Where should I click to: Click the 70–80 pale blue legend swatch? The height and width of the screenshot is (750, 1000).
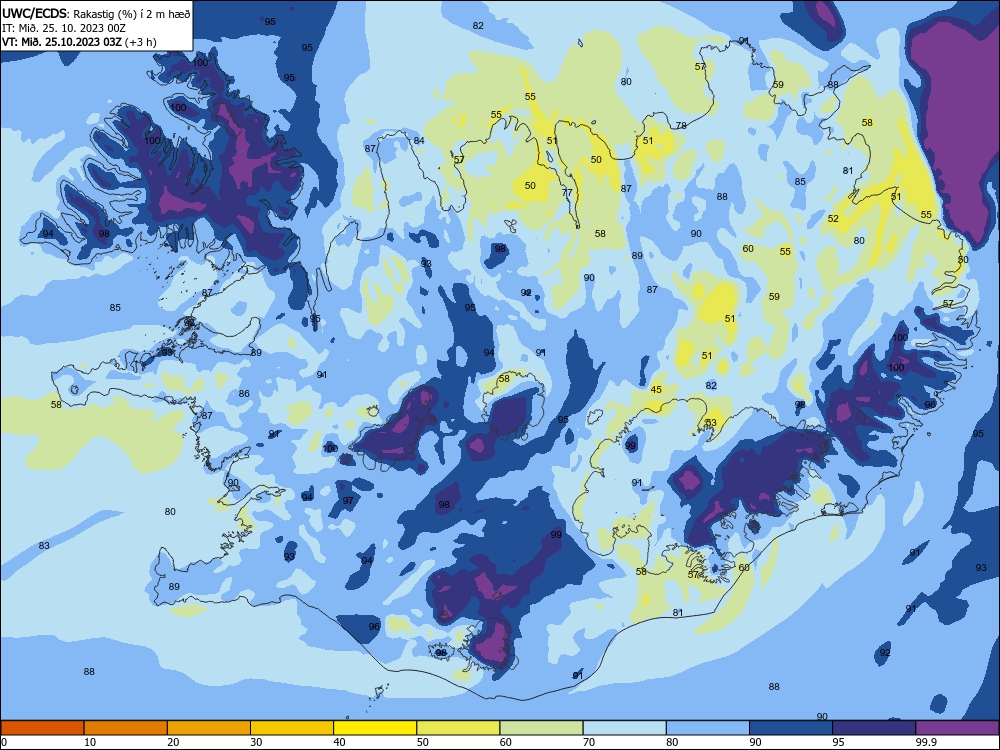pyautogui.click(x=624, y=728)
